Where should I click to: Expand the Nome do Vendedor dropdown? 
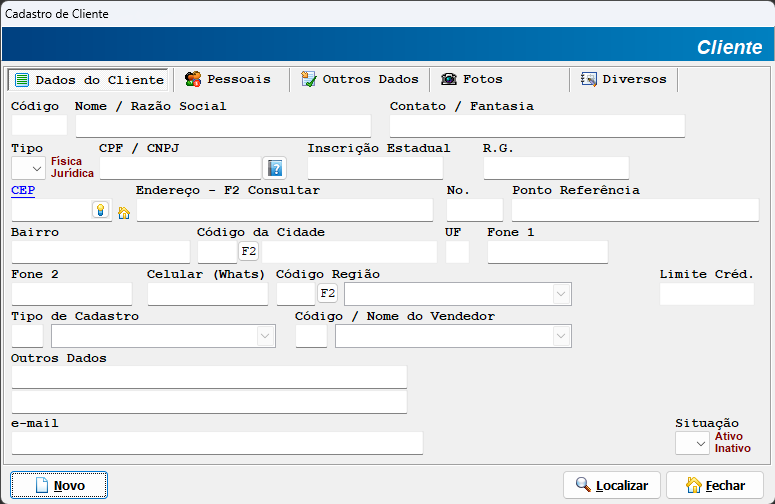pyautogui.click(x=561, y=337)
